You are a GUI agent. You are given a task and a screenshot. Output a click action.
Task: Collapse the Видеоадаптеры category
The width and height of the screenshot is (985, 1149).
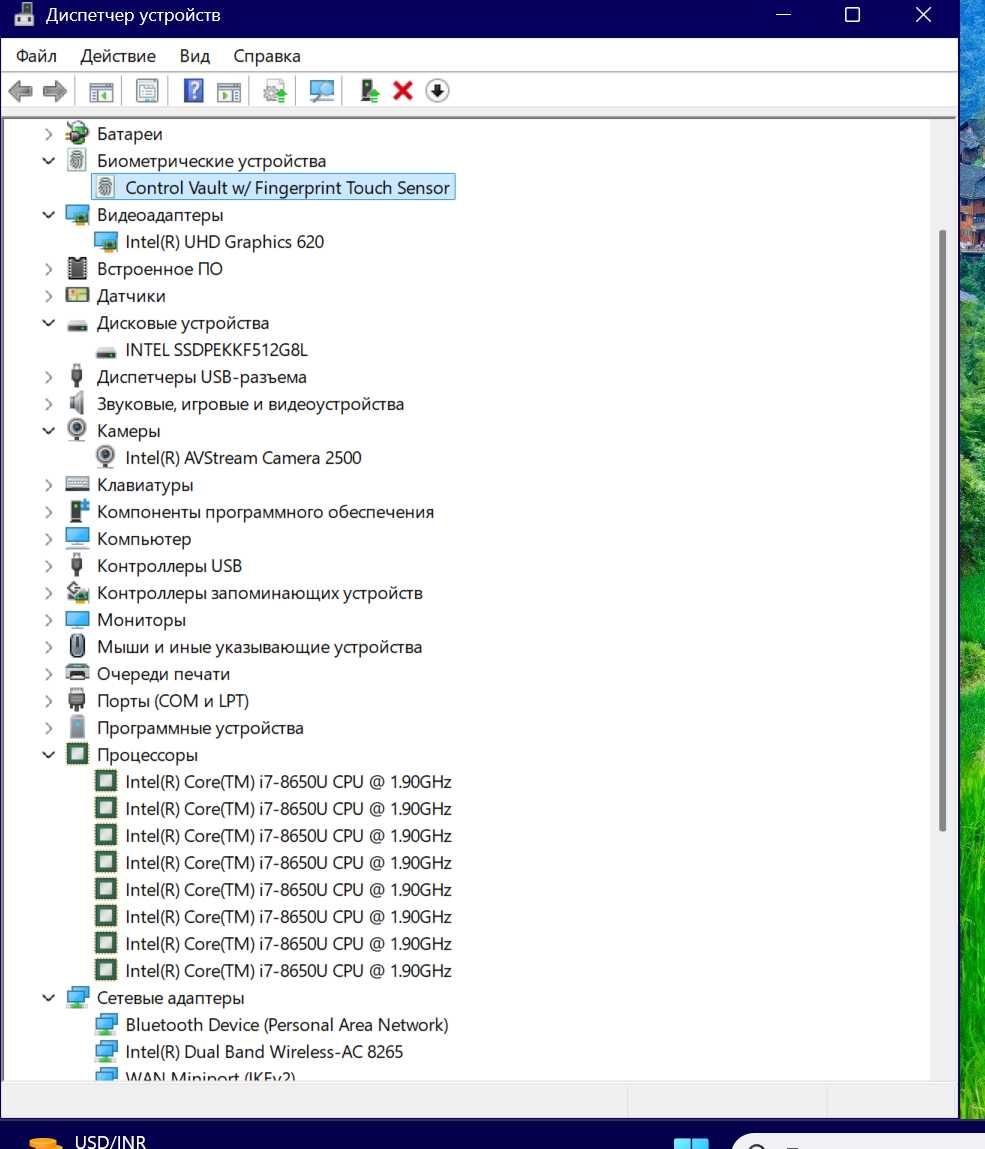tap(48, 215)
